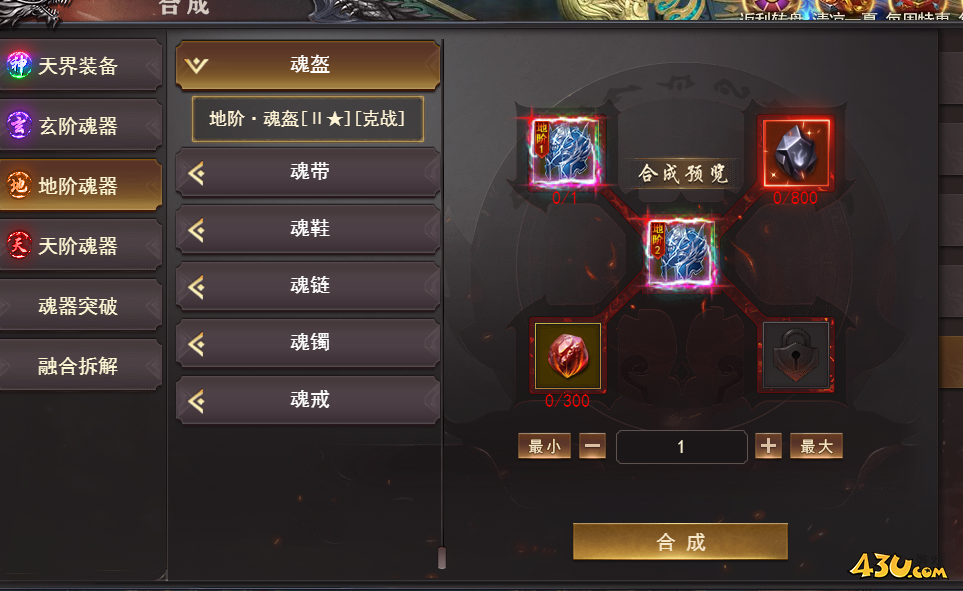
Task: Collapse the 魂盔 category
Action: point(308,65)
